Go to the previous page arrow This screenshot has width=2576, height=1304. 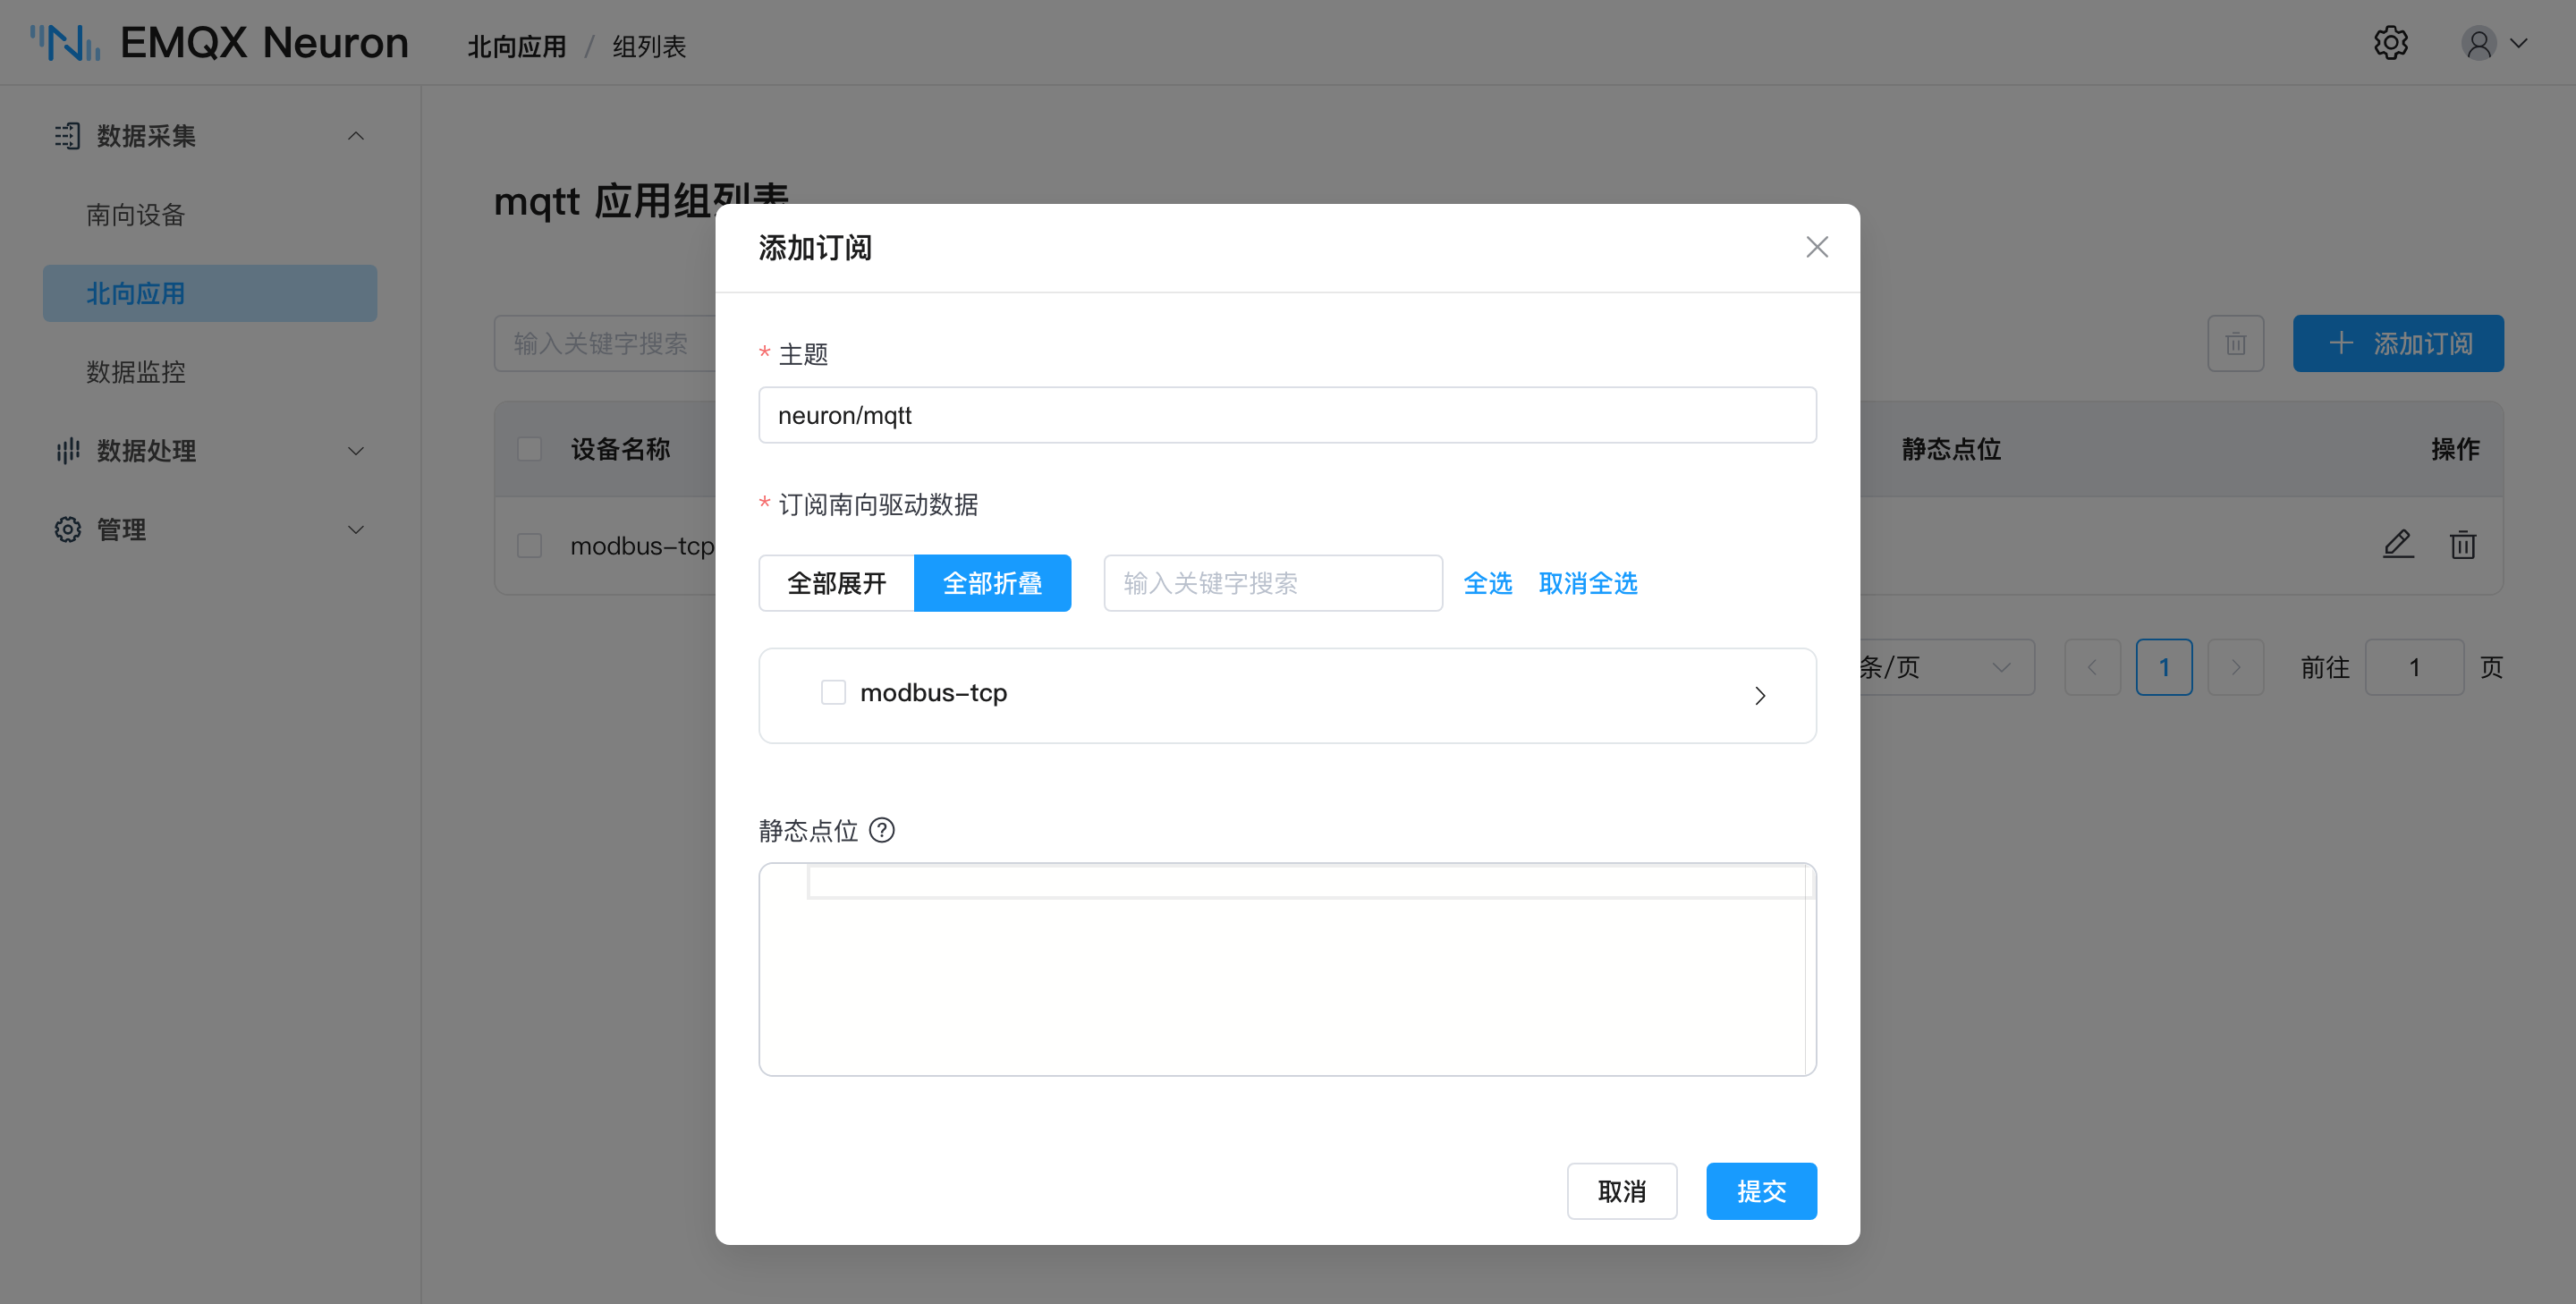tap(2092, 667)
